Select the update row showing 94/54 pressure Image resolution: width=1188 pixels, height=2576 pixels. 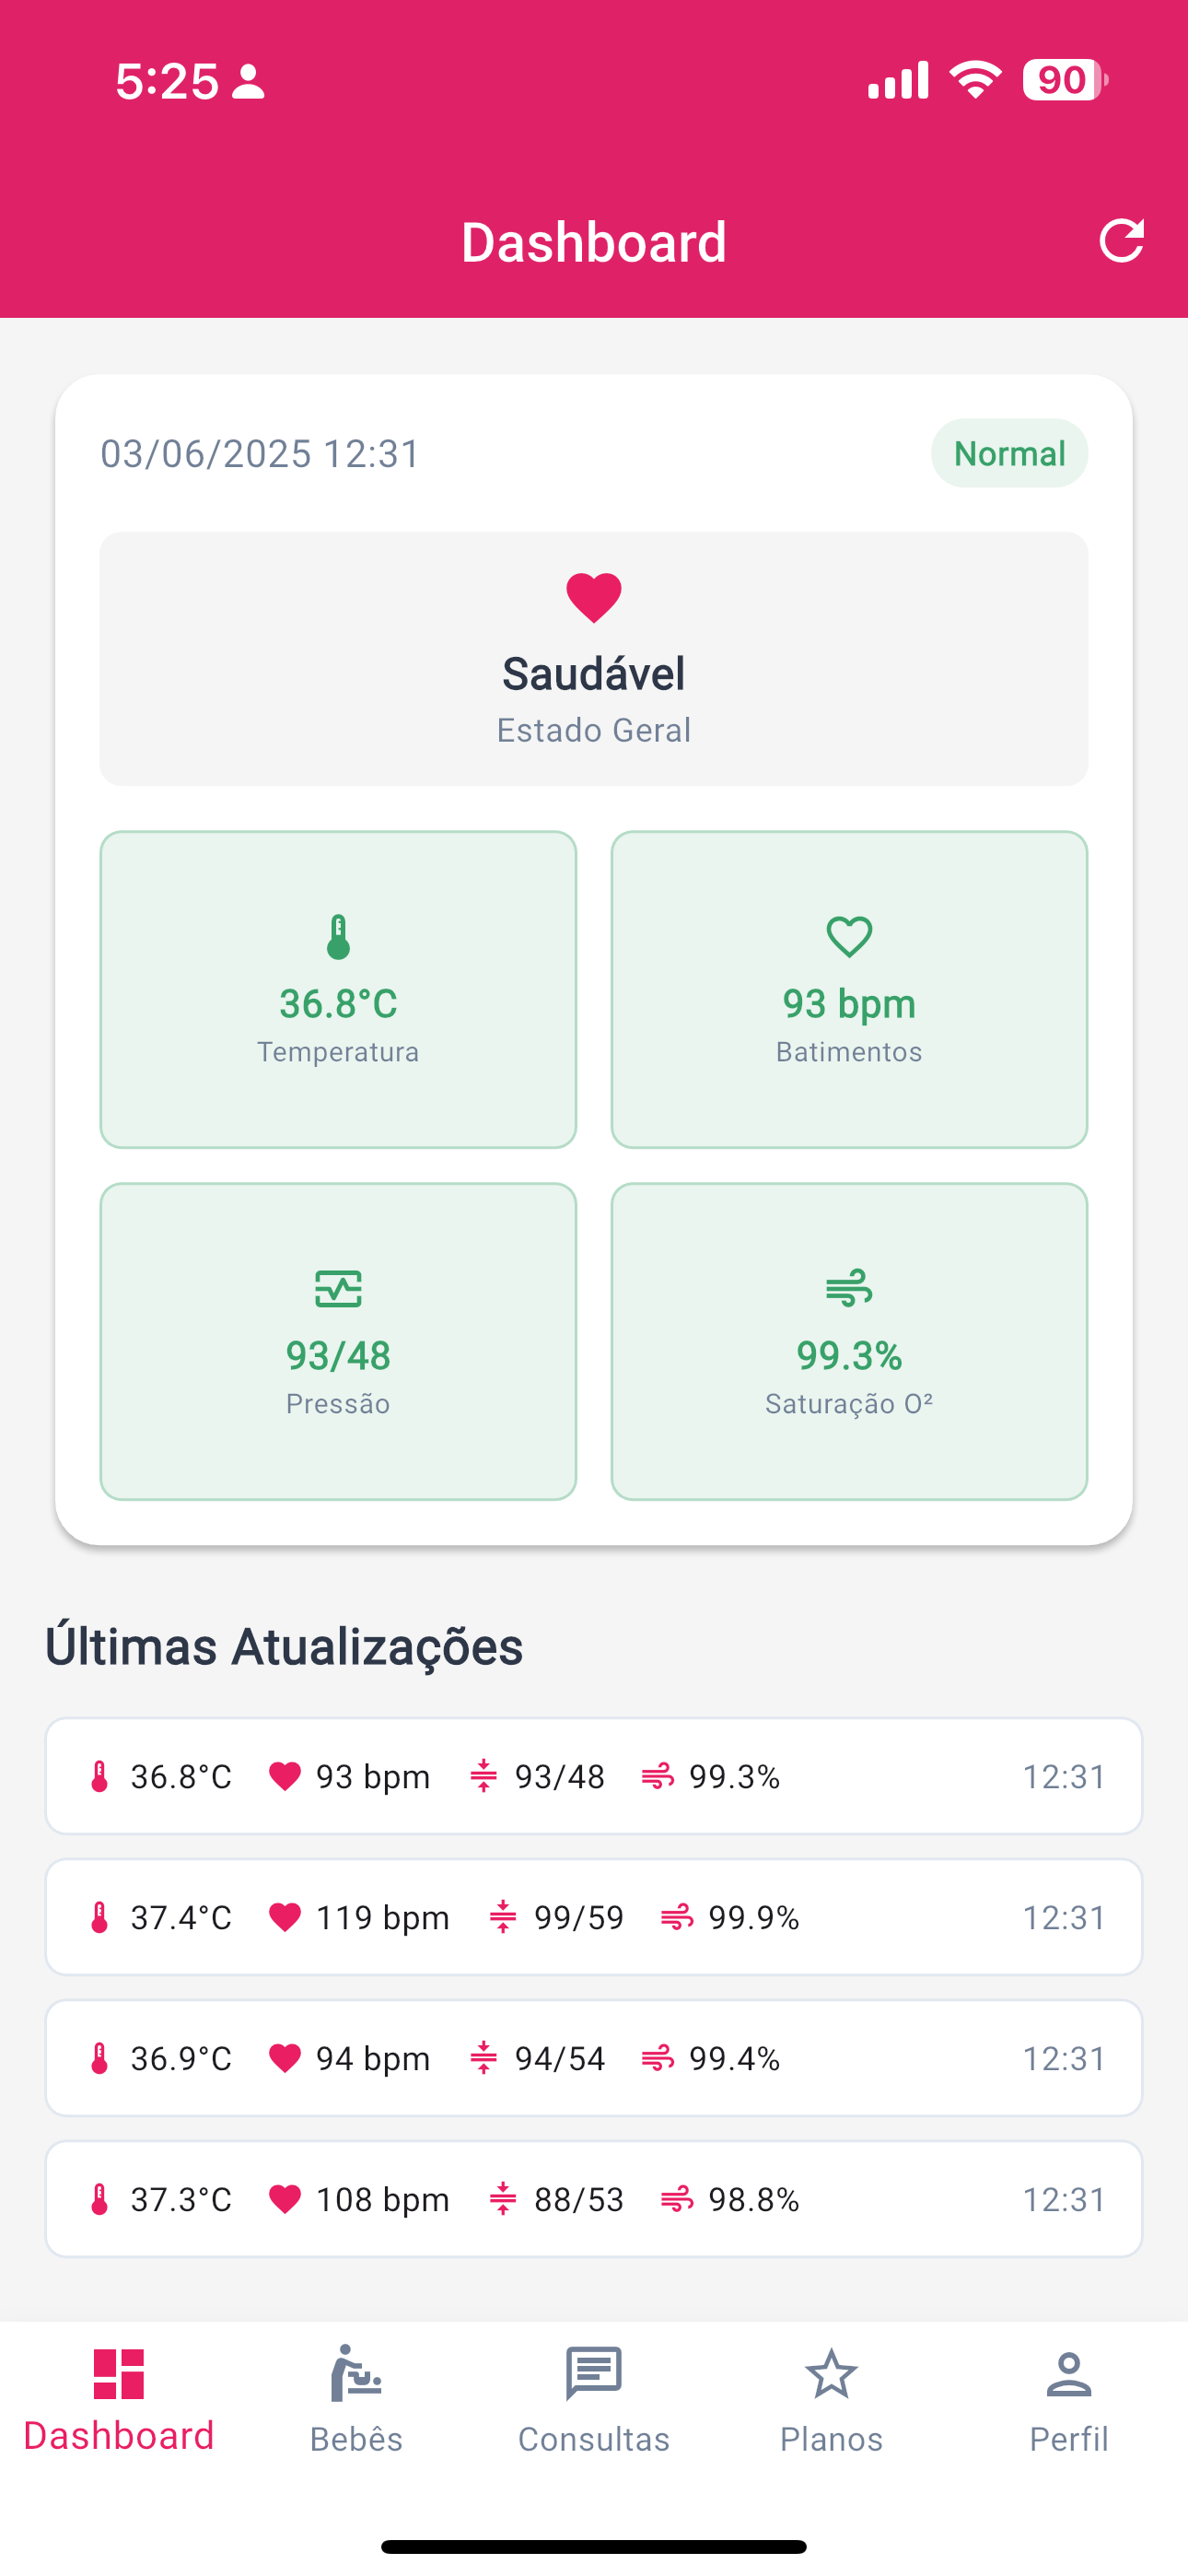click(594, 2058)
